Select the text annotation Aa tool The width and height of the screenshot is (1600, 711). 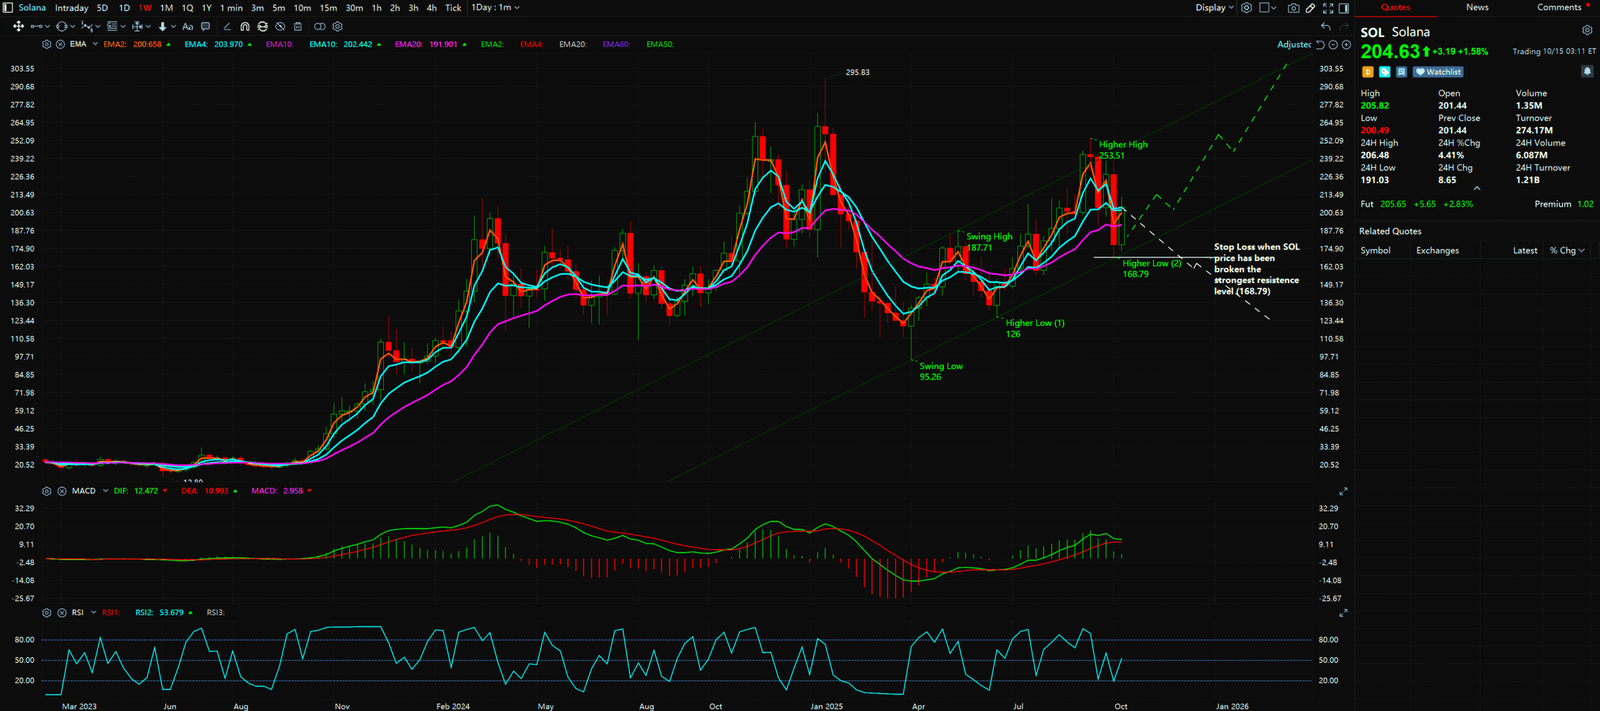tap(187, 27)
